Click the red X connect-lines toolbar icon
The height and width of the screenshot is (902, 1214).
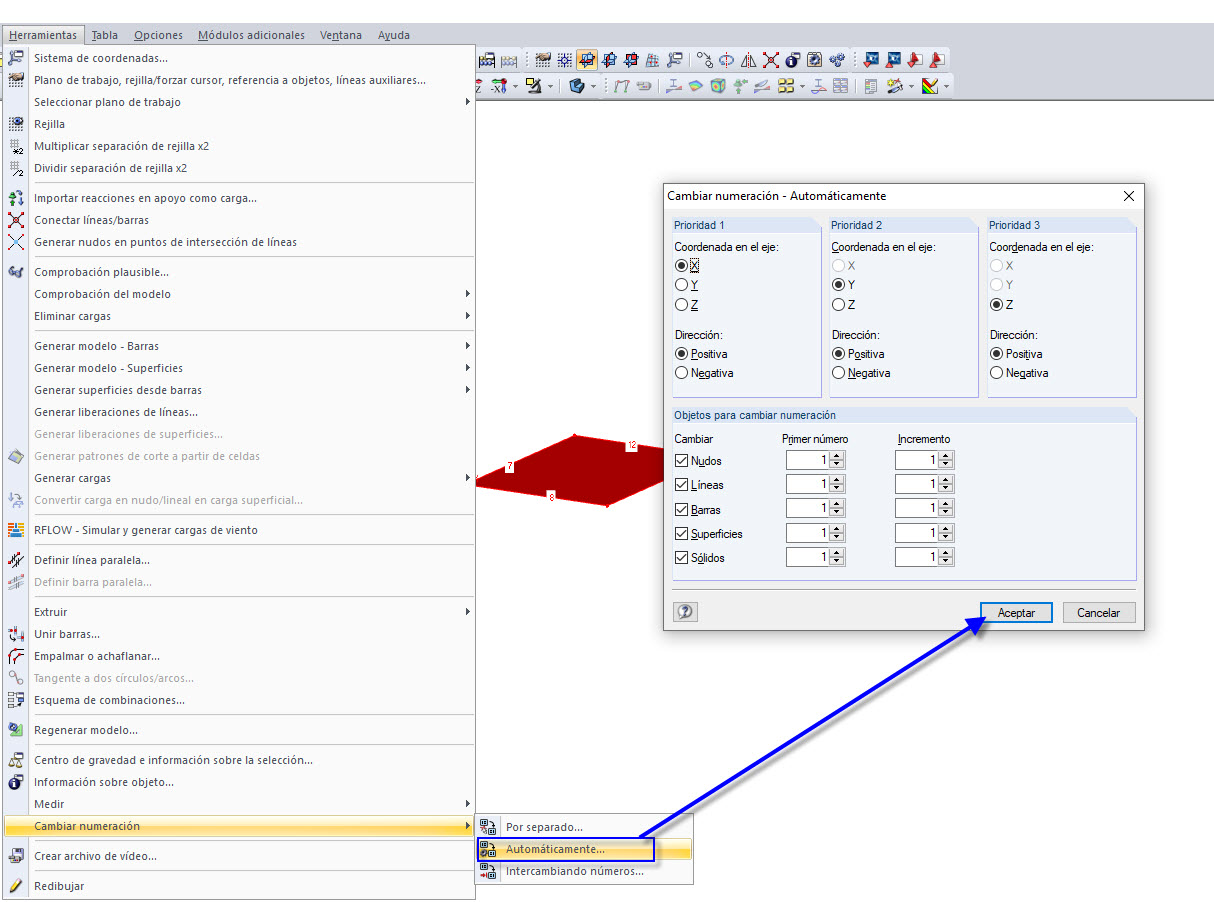[x=771, y=60]
